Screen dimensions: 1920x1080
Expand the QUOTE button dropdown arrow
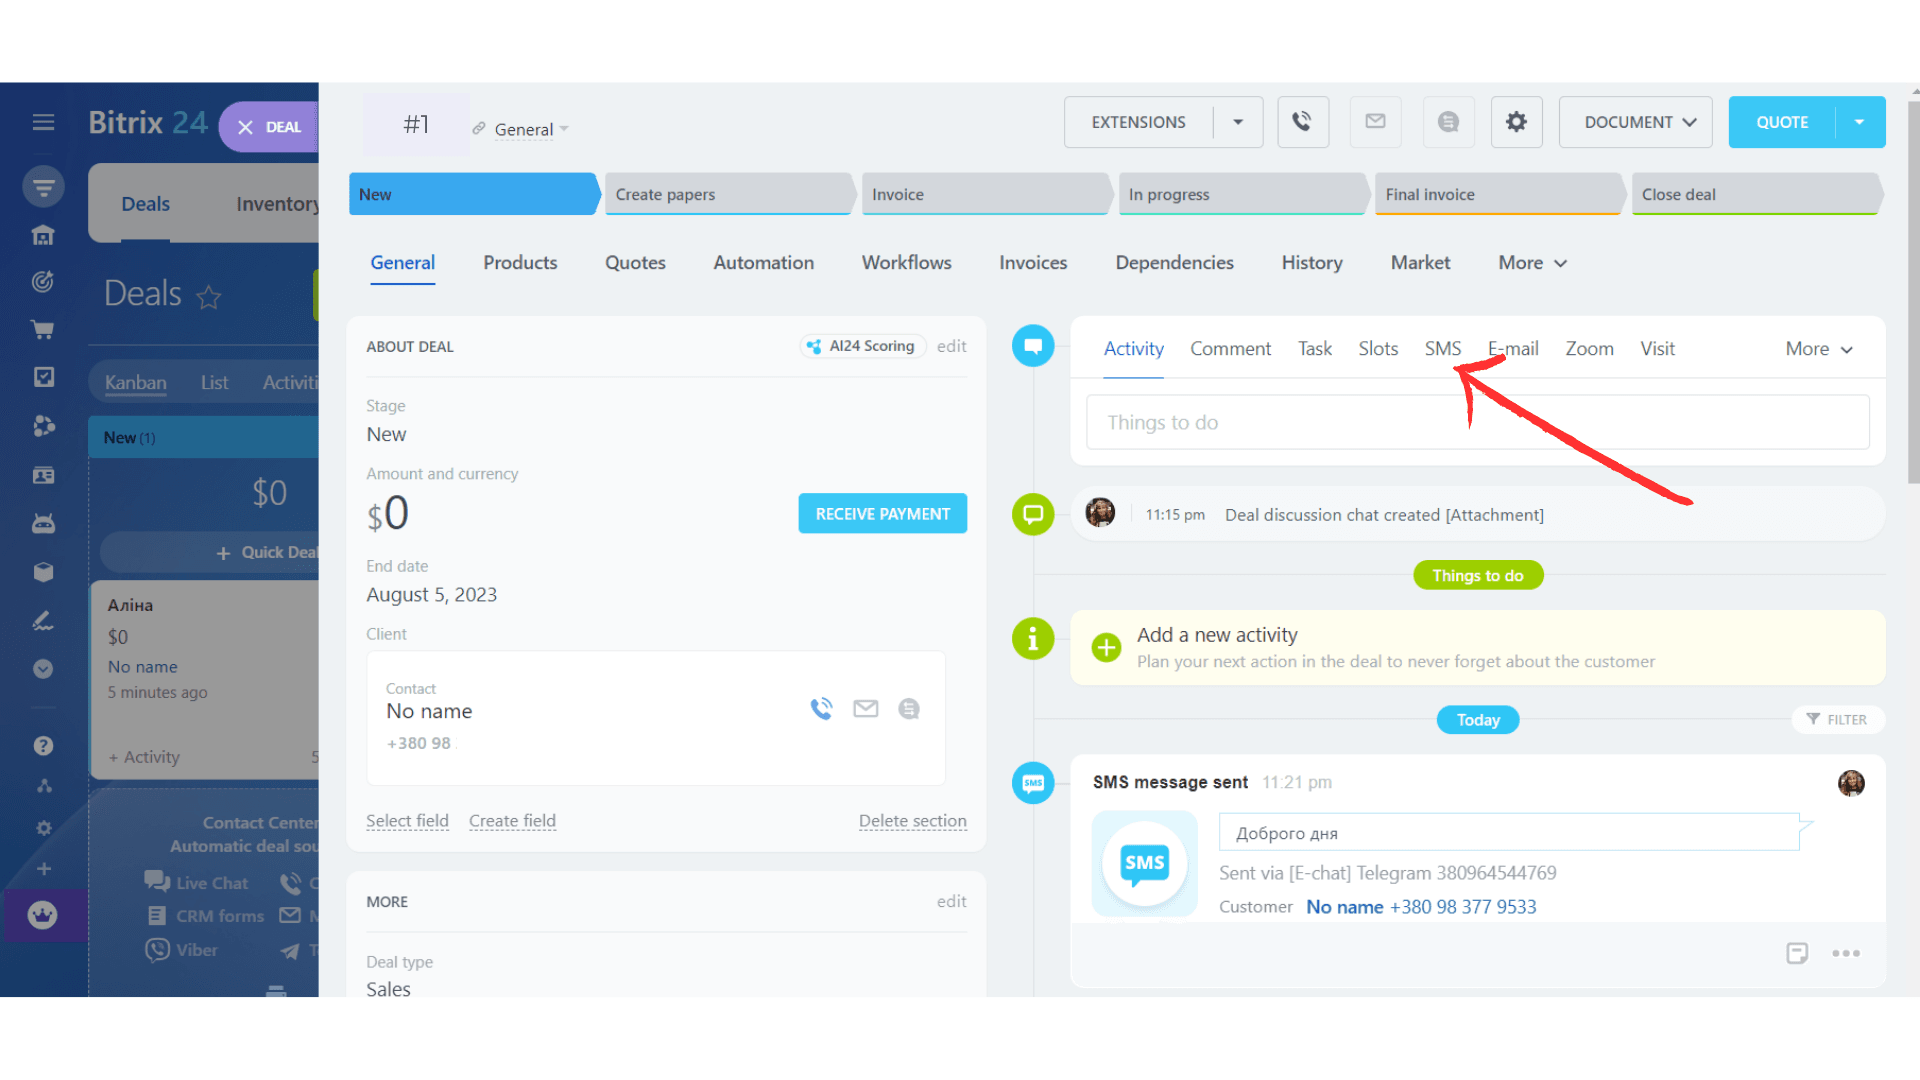[x=1860, y=122]
